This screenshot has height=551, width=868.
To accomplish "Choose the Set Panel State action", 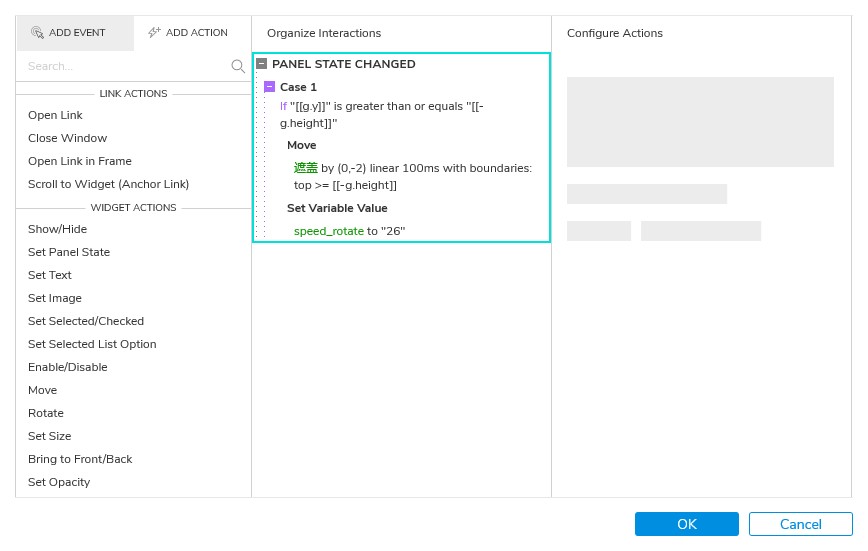I will [69, 252].
